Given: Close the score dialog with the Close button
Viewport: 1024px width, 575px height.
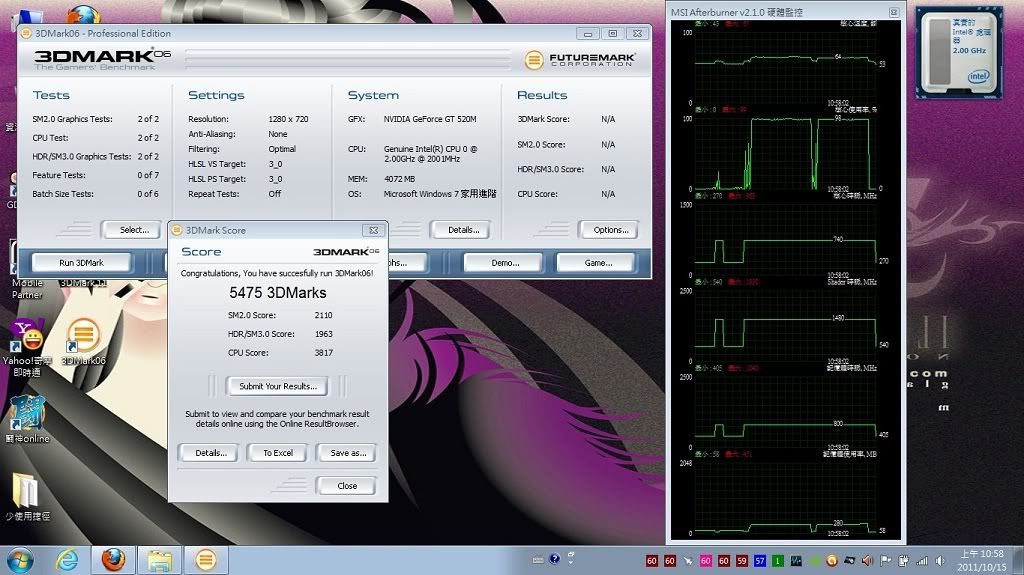Looking at the screenshot, I should [x=346, y=486].
